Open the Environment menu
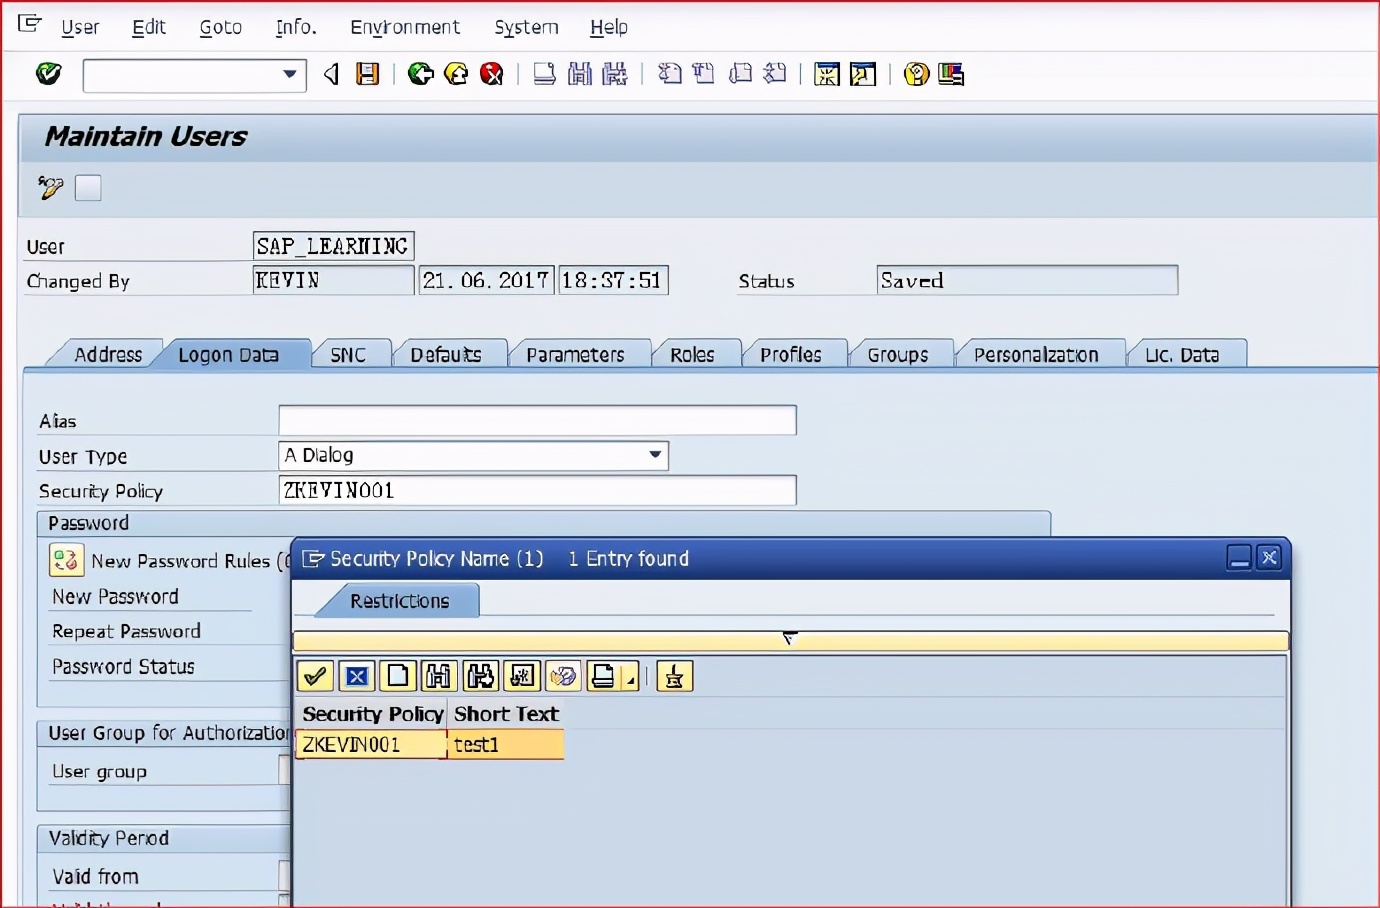 tap(404, 27)
